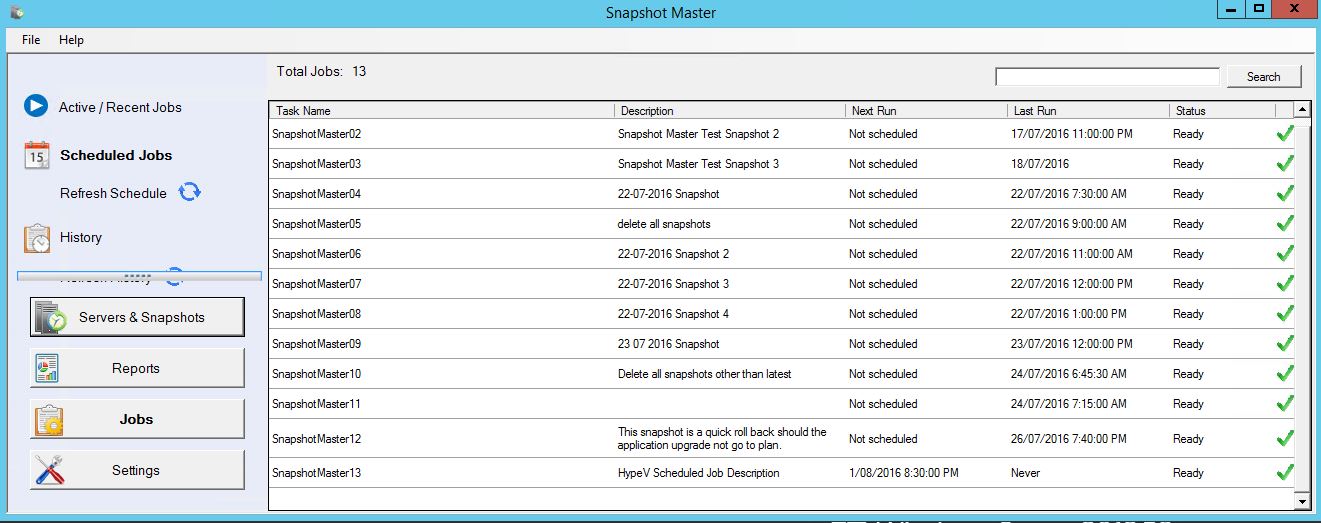1321x523 pixels.
Task: Select the SnapshotMaster12 task row
Action: point(781,438)
